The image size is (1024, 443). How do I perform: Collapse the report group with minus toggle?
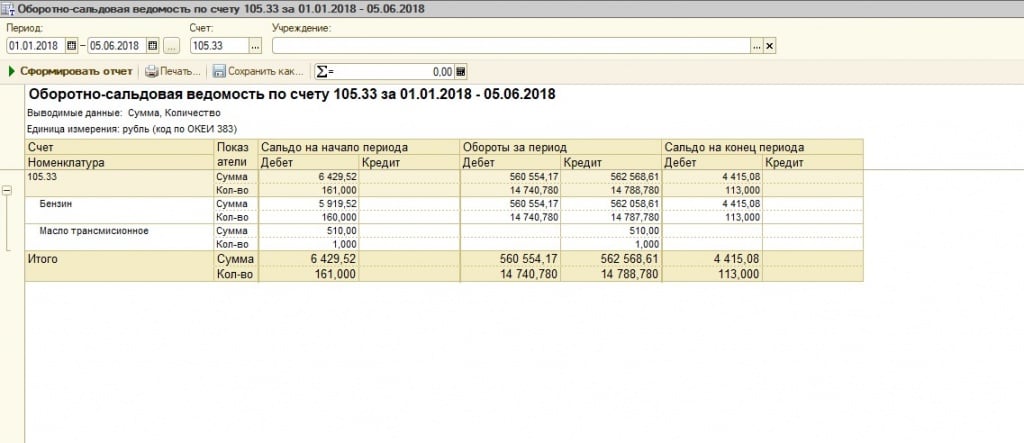click(x=8, y=190)
